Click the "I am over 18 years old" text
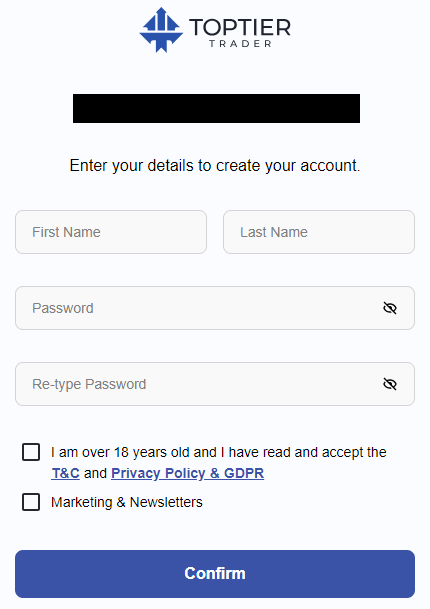This screenshot has width=430, height=609. point(134,452)
